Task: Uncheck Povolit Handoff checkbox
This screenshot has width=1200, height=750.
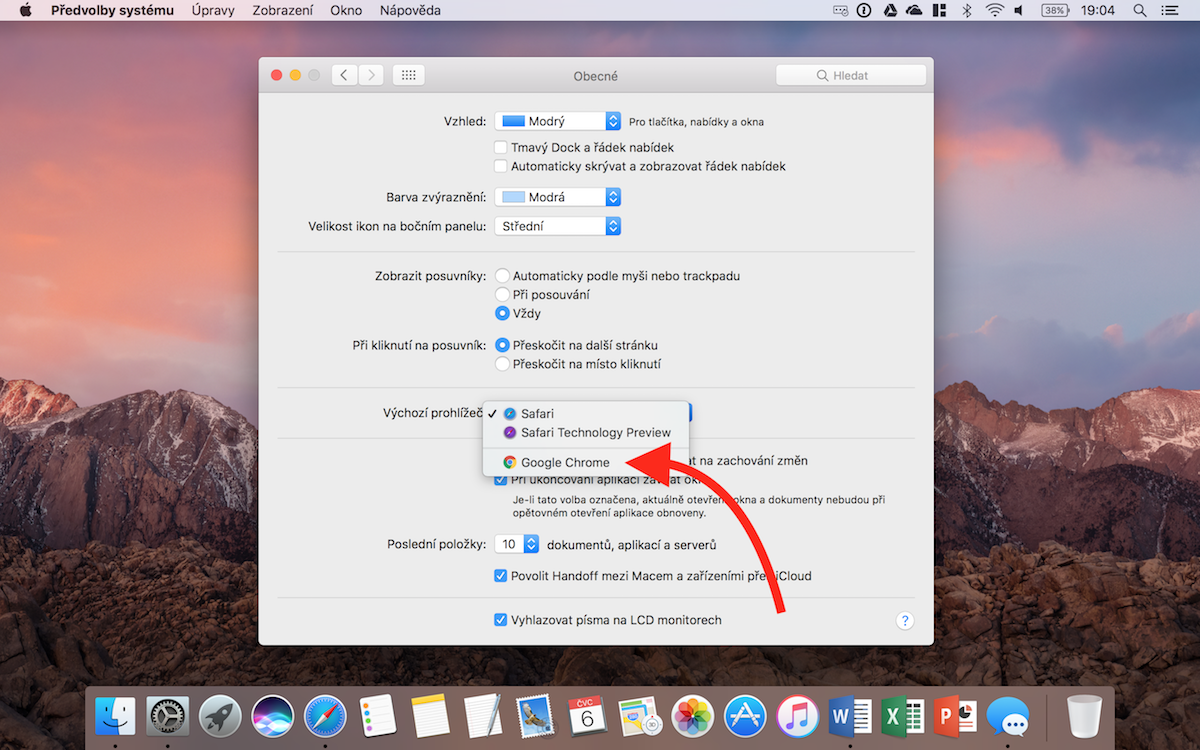Action: click(502, 576)
